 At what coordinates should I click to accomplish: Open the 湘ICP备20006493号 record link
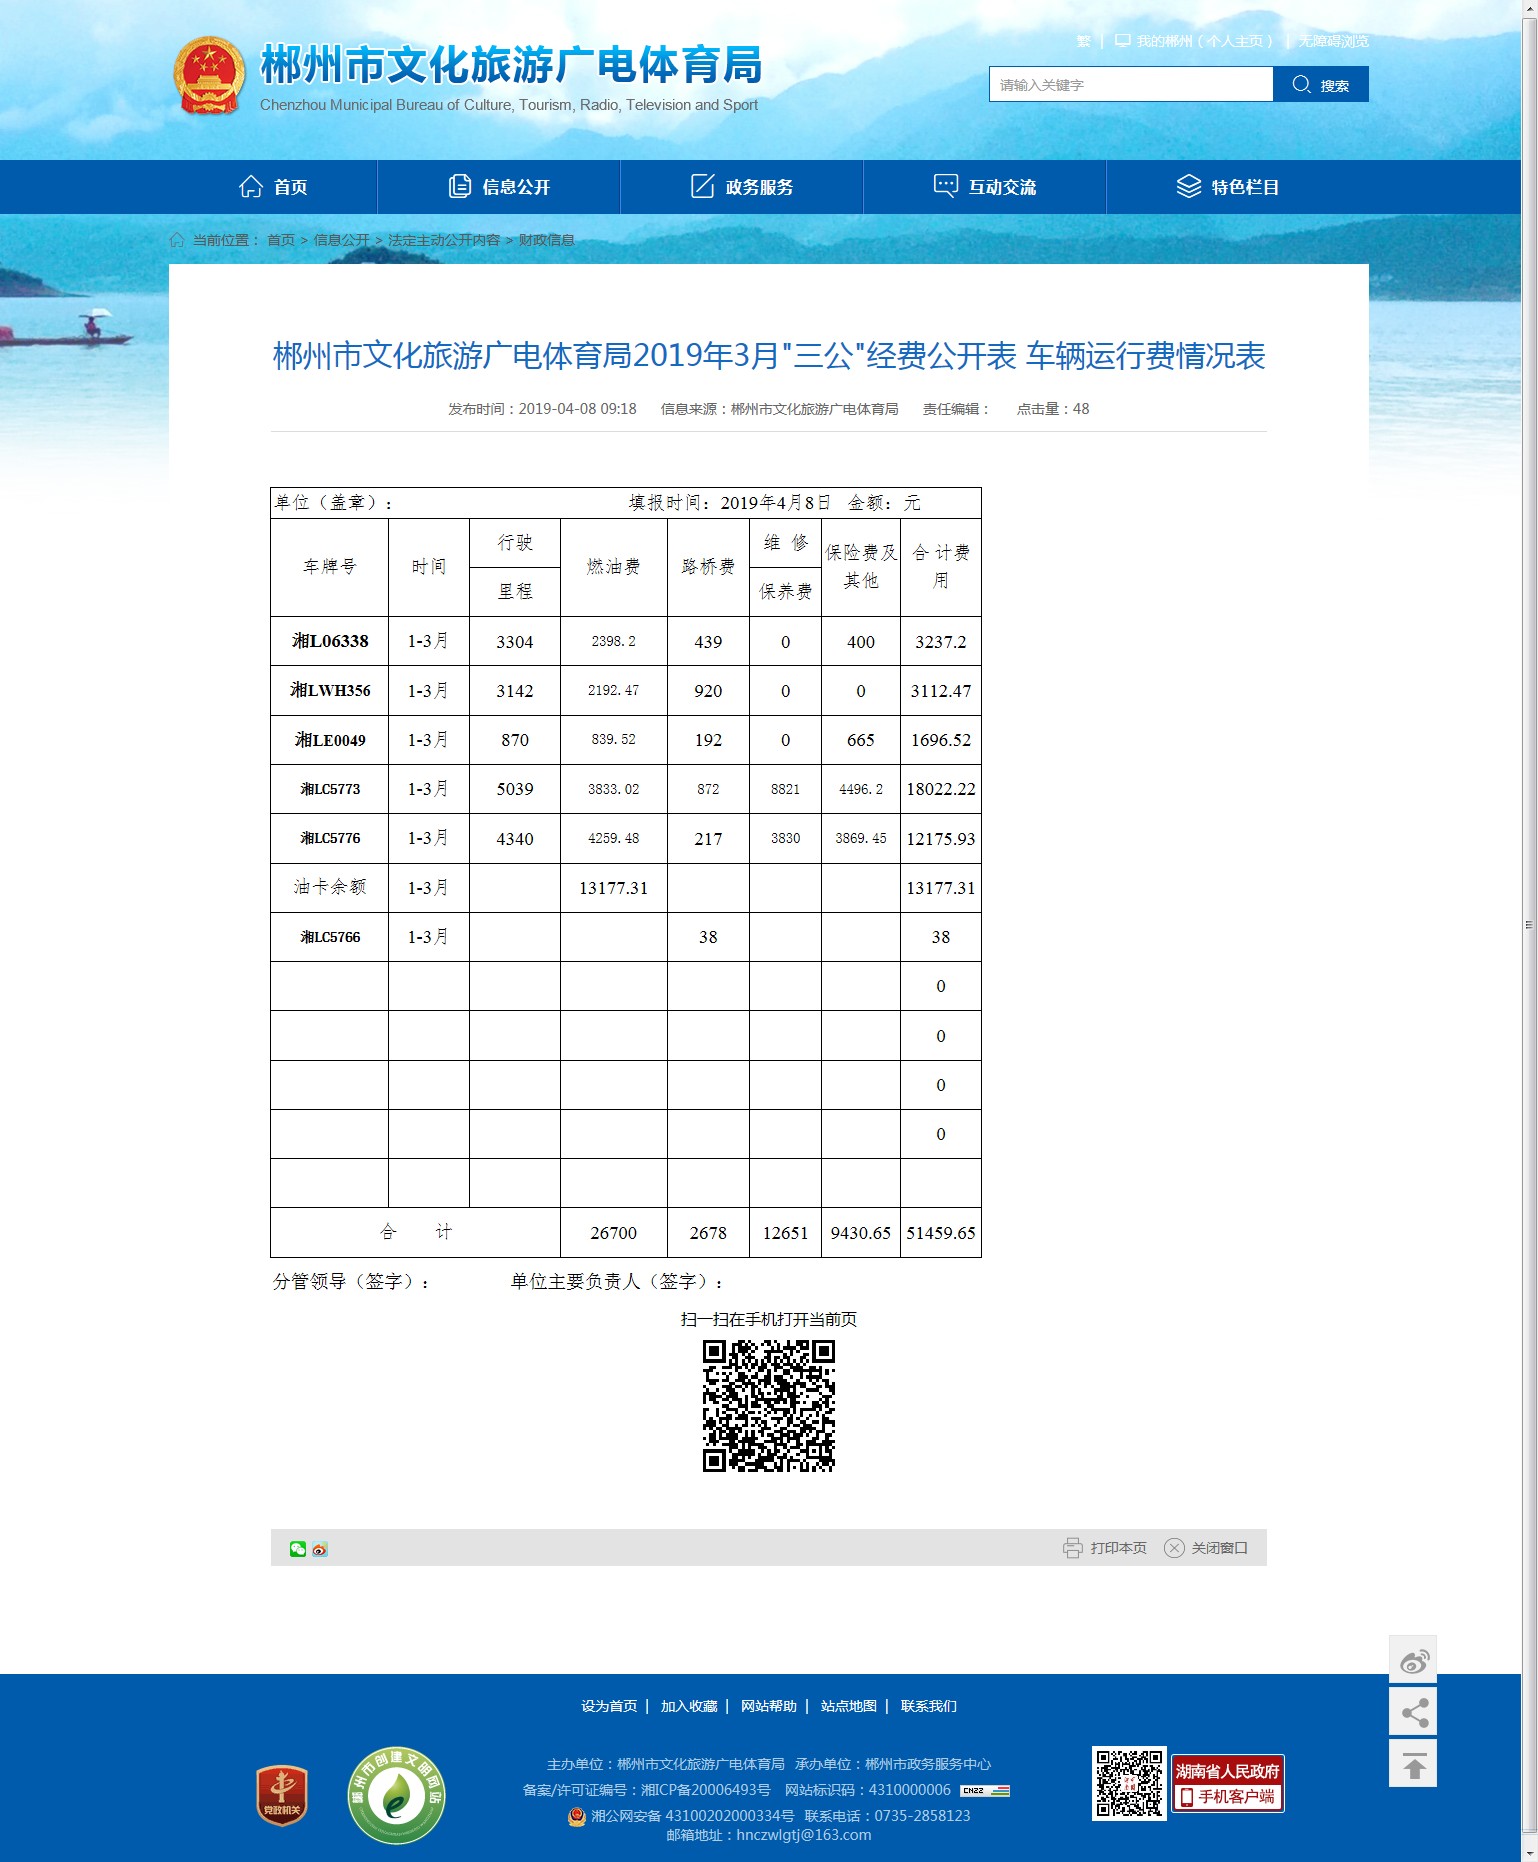pos(706,1790)
